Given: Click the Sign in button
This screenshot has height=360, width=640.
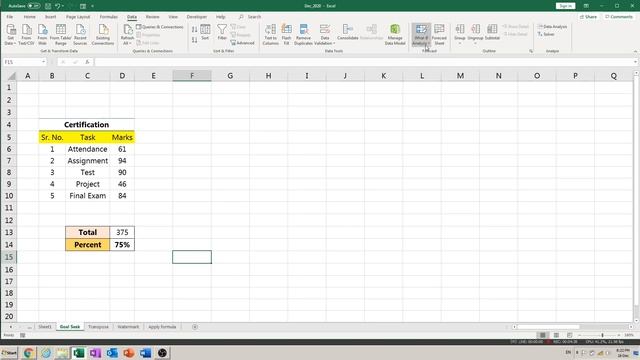Looking at the screenshot, I should coord(565,6).
